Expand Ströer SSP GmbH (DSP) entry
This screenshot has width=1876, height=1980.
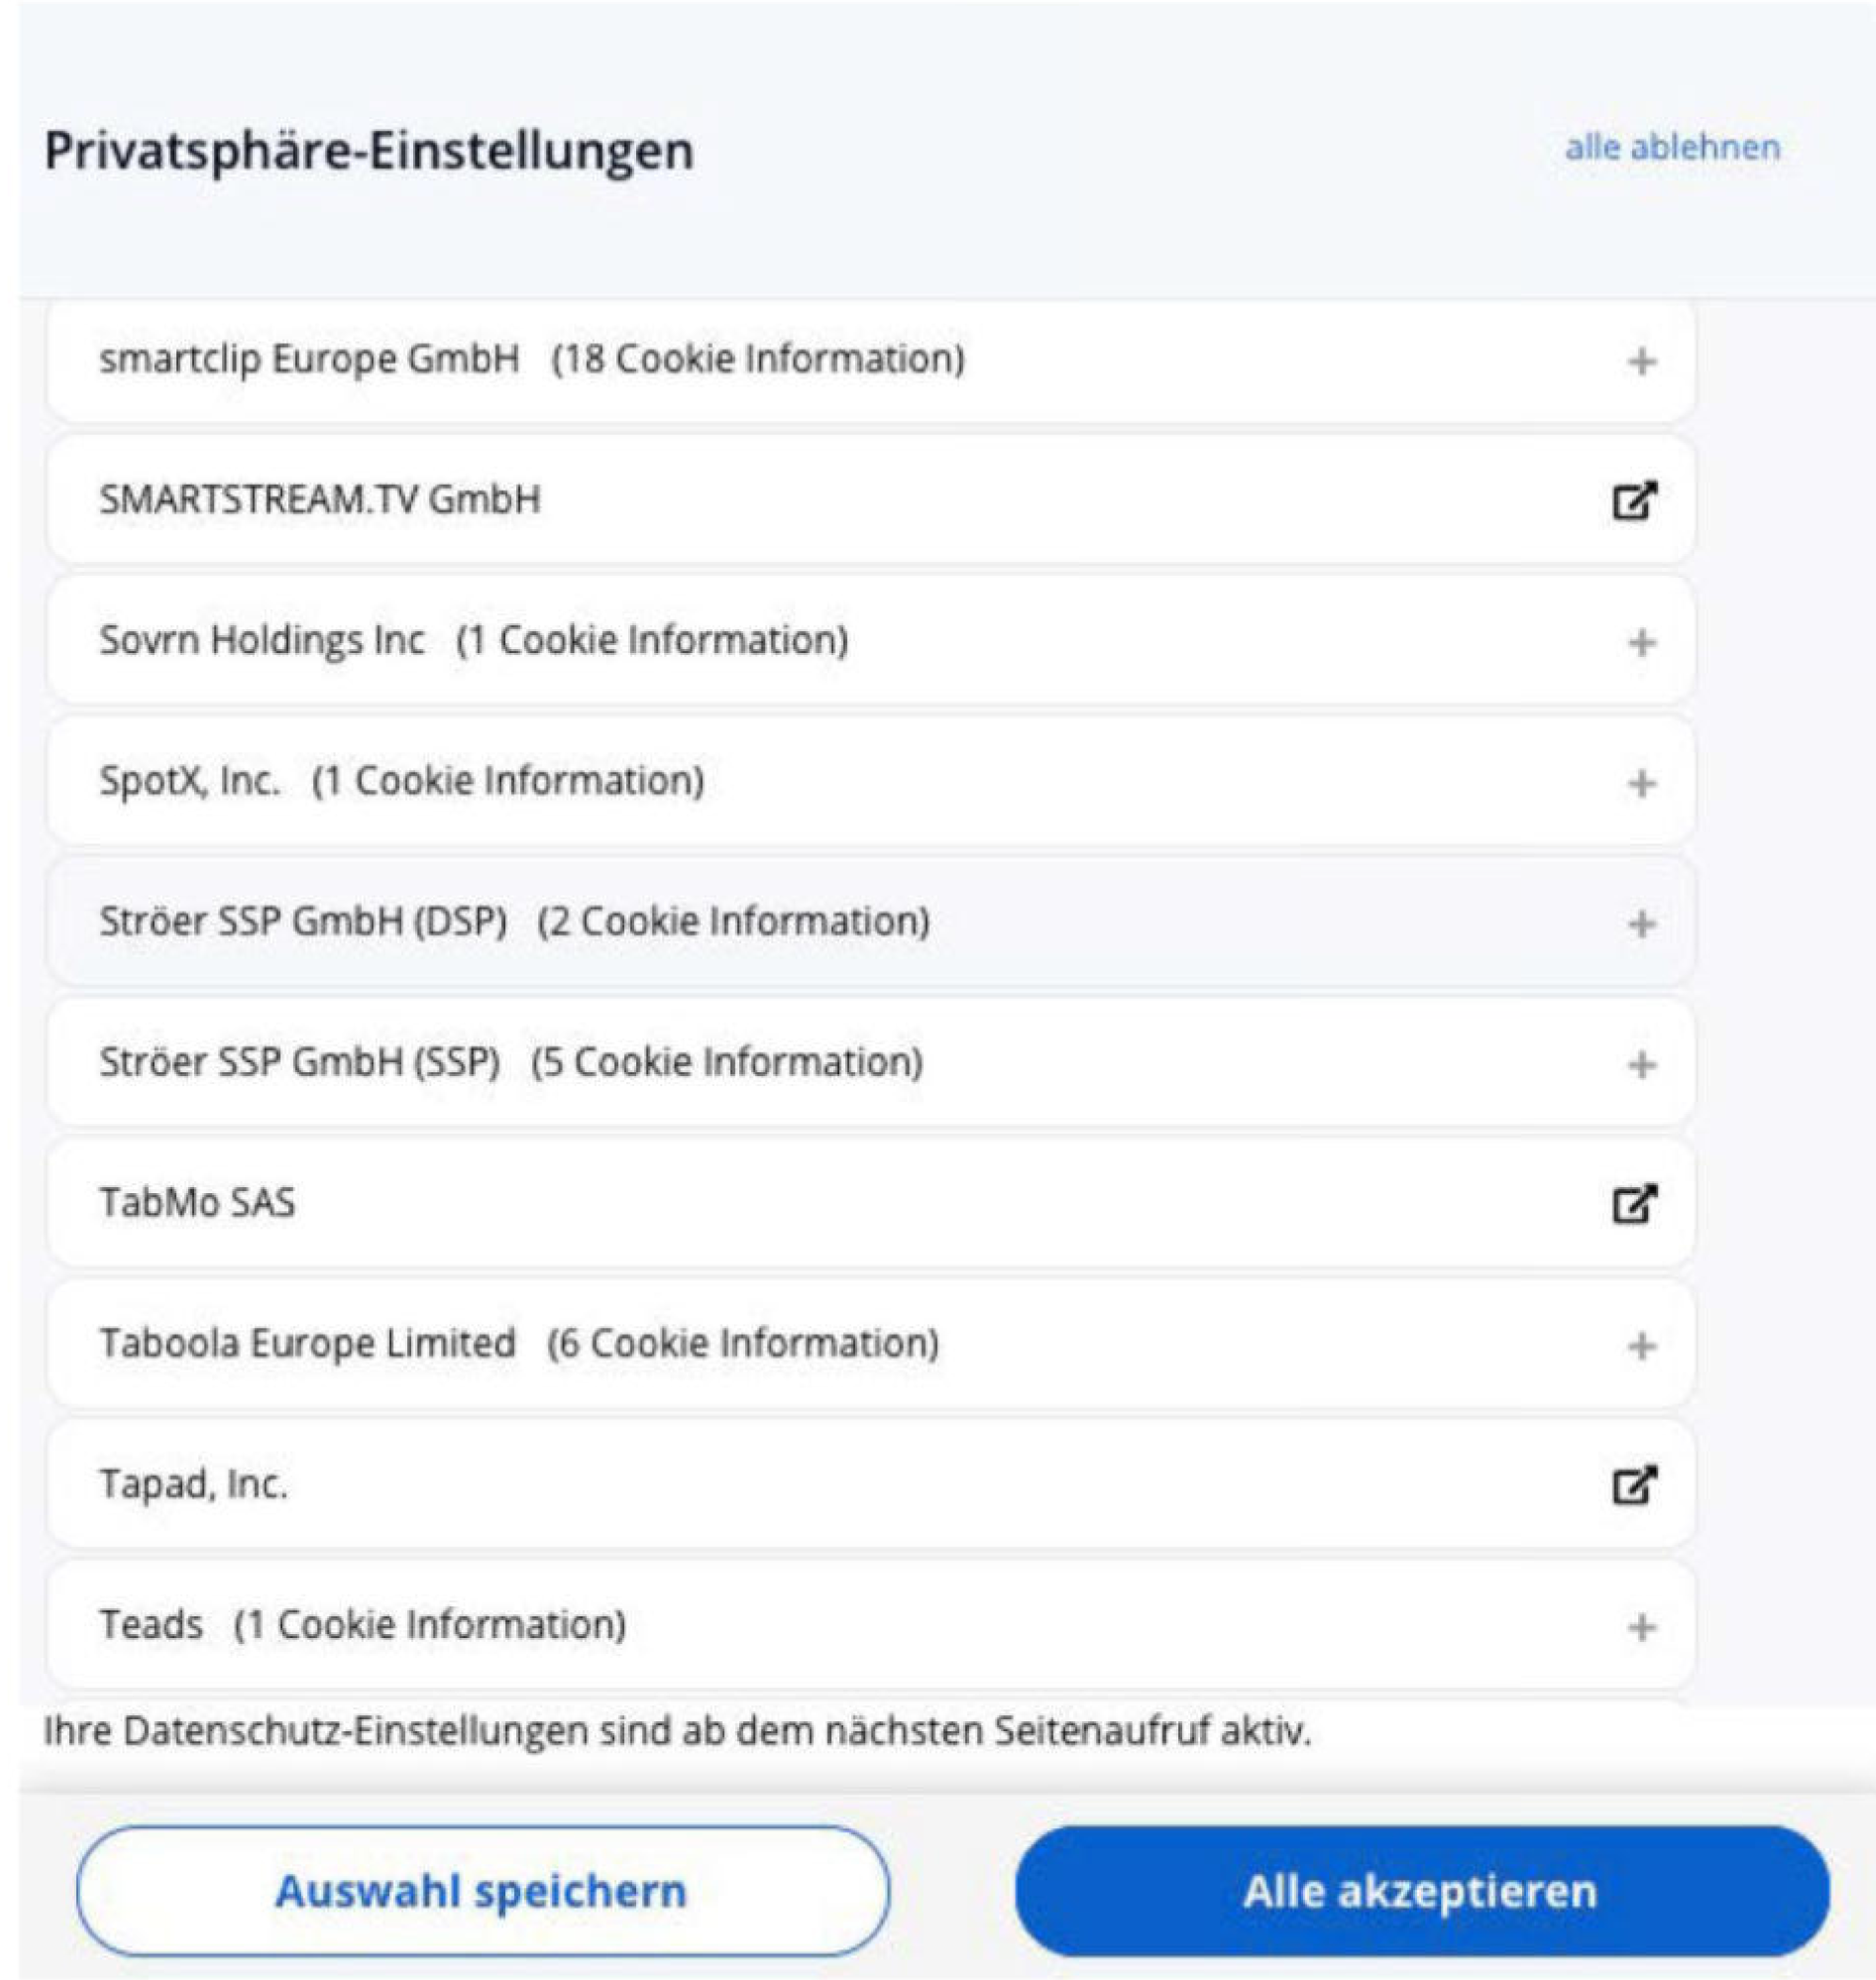[x=1641, y=923]
